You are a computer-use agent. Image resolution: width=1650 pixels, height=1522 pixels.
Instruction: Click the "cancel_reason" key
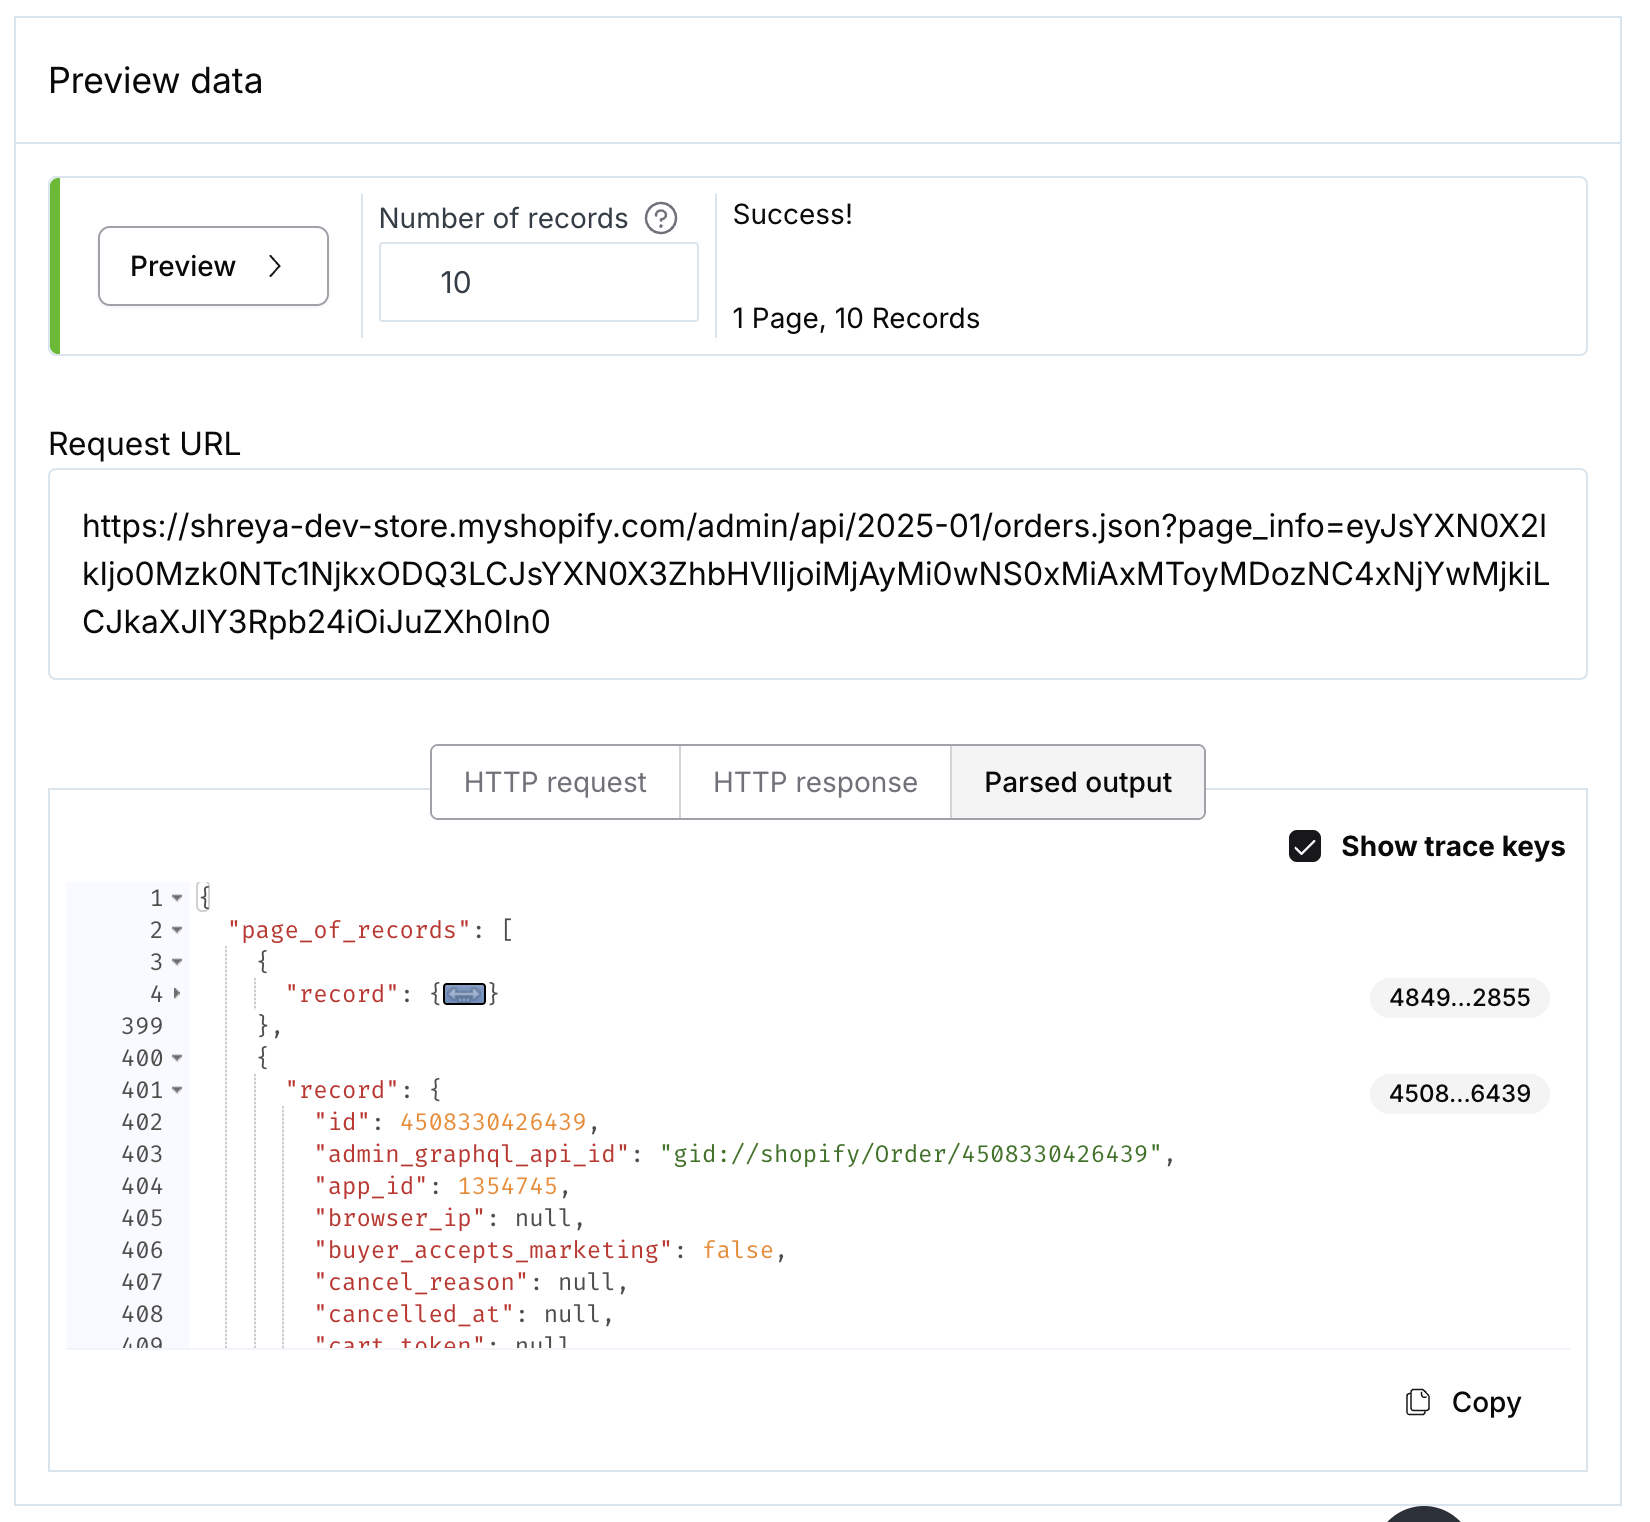[421, 1282]
